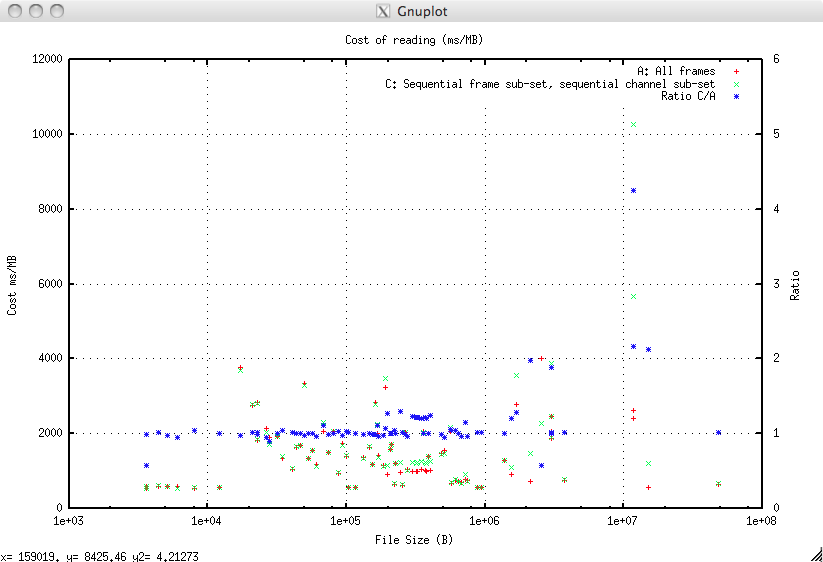The width and height of the screenshot is (823, 562).
Task: Click the 6000 y-axis tick label
Action: coord(50,284)
